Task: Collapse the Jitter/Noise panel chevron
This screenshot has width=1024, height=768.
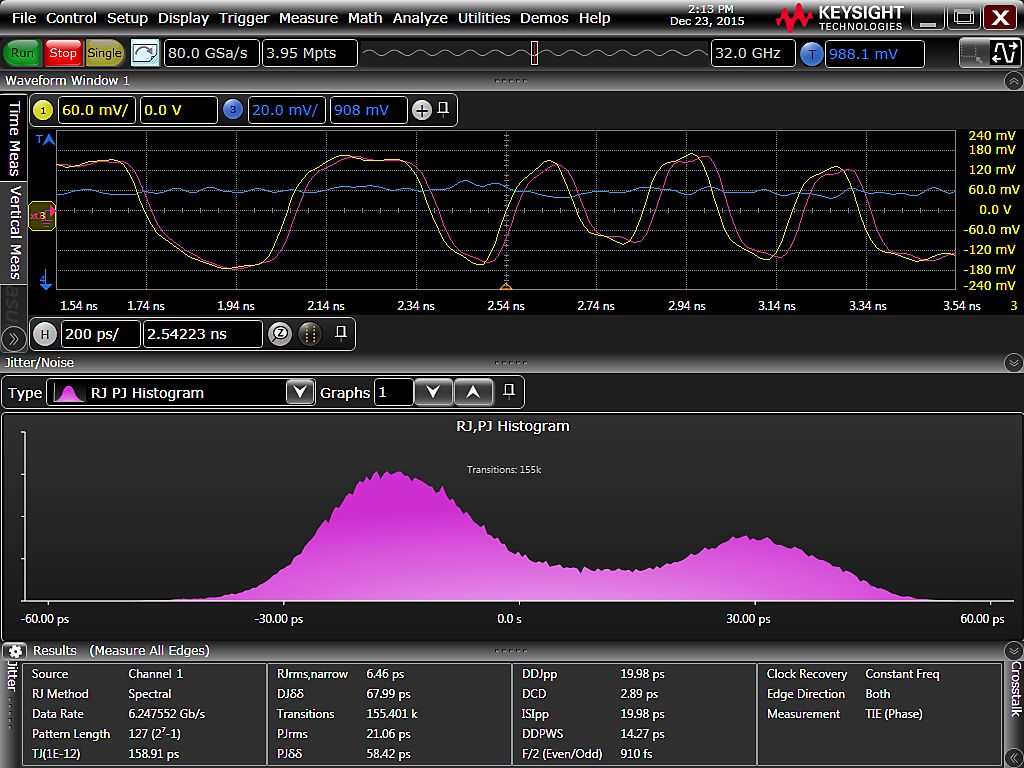Action: point(1013,363)
